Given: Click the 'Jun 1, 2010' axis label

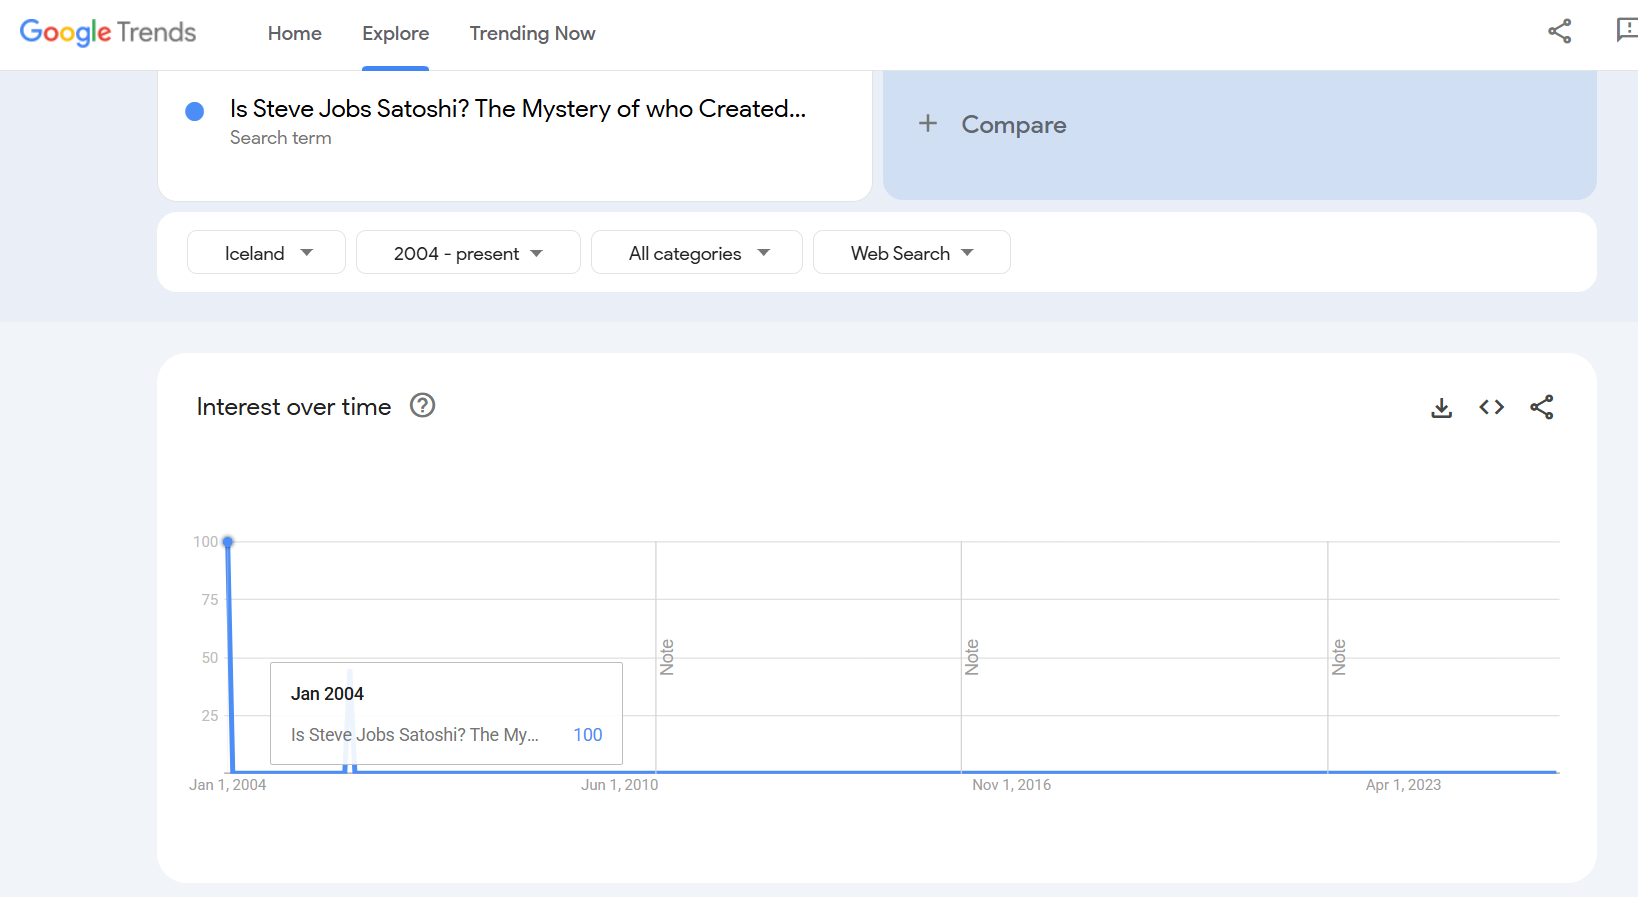Looking at the screenshot, I should pos(620,785).
